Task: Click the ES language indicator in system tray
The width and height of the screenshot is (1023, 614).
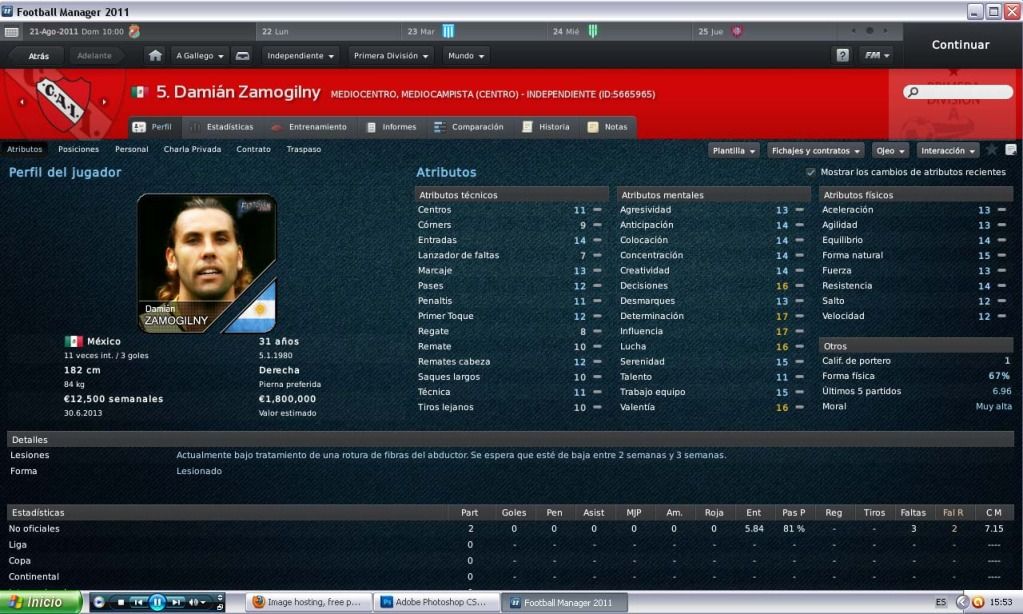Action: [x=940, y=602]
